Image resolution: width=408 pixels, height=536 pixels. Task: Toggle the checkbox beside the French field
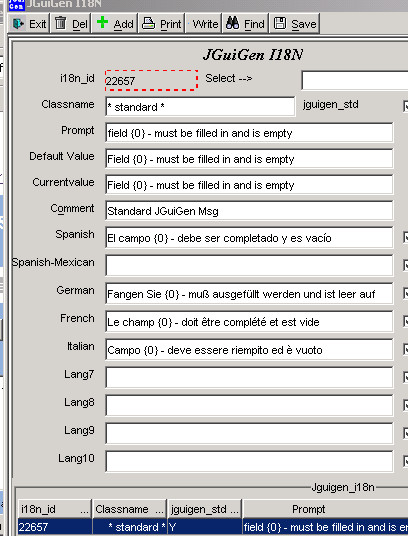pos(406,321)
